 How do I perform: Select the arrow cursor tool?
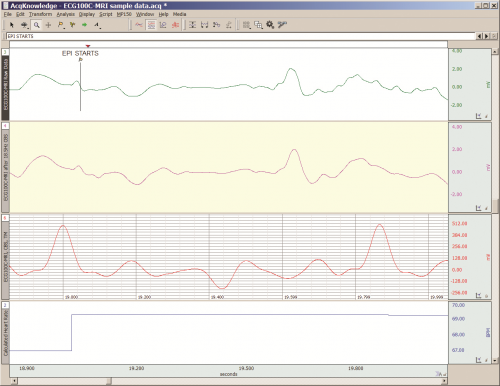[x=12, y=25]
